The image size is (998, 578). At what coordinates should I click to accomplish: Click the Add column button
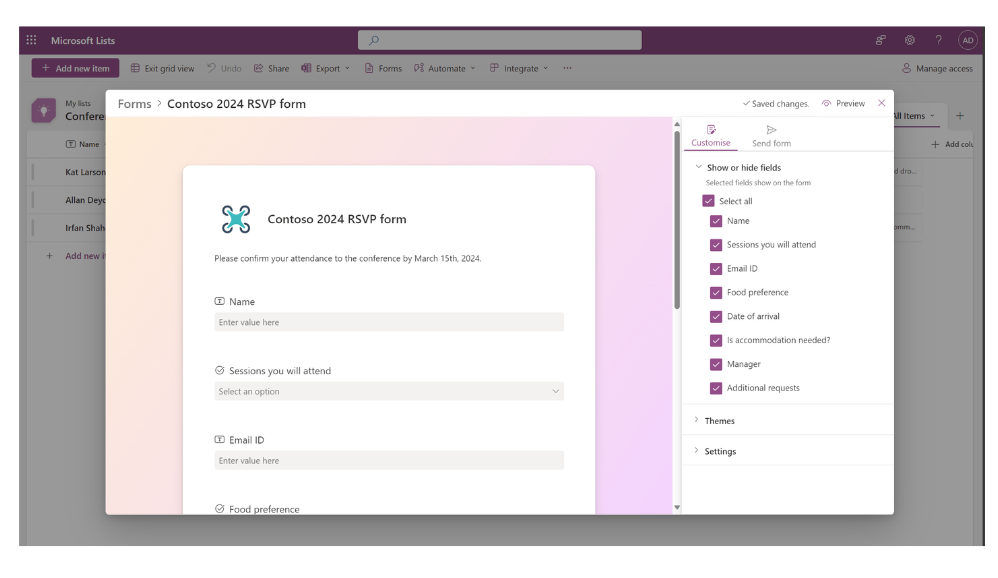(x=953, y=144)
